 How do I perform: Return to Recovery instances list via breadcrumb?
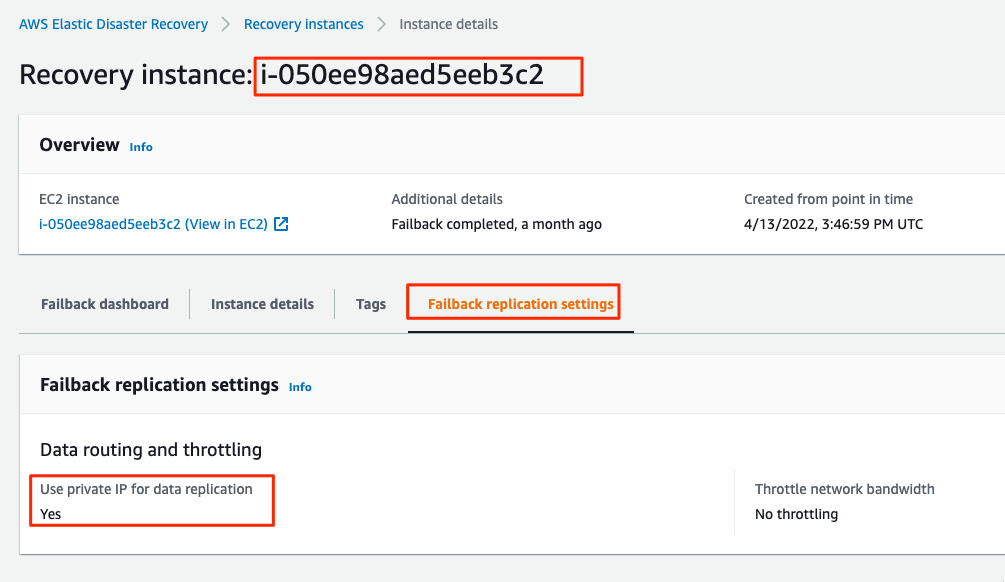tap(303, 24)
